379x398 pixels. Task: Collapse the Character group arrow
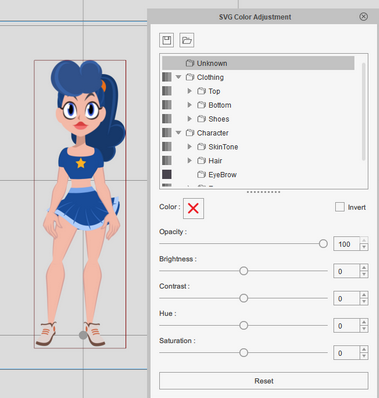coord(179,133)
